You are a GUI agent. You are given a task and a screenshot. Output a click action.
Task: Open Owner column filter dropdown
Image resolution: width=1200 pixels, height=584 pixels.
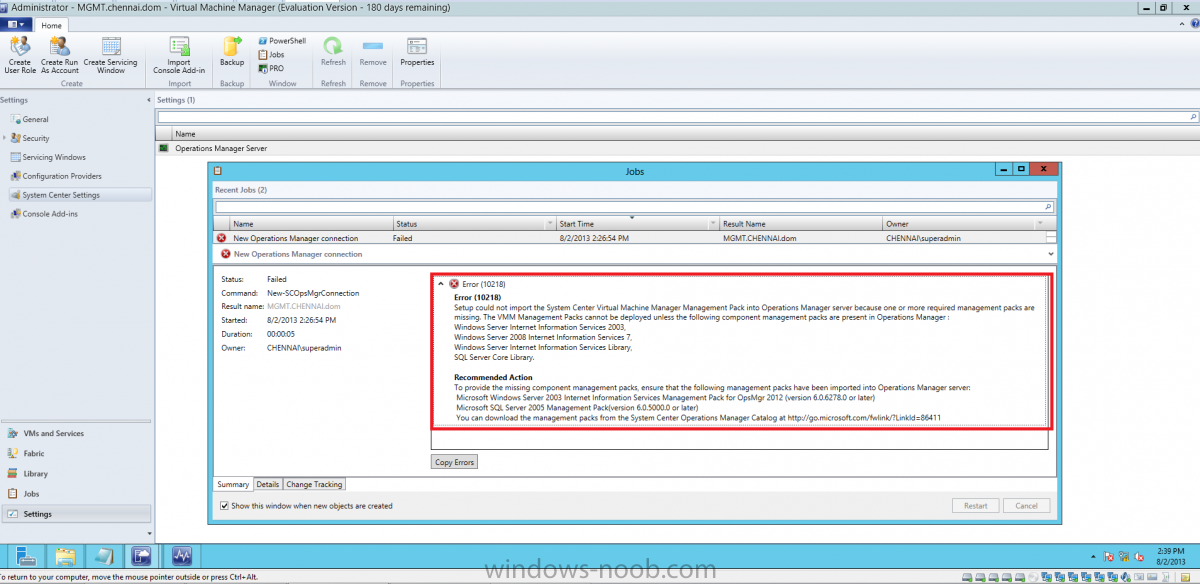(1040, 224)
